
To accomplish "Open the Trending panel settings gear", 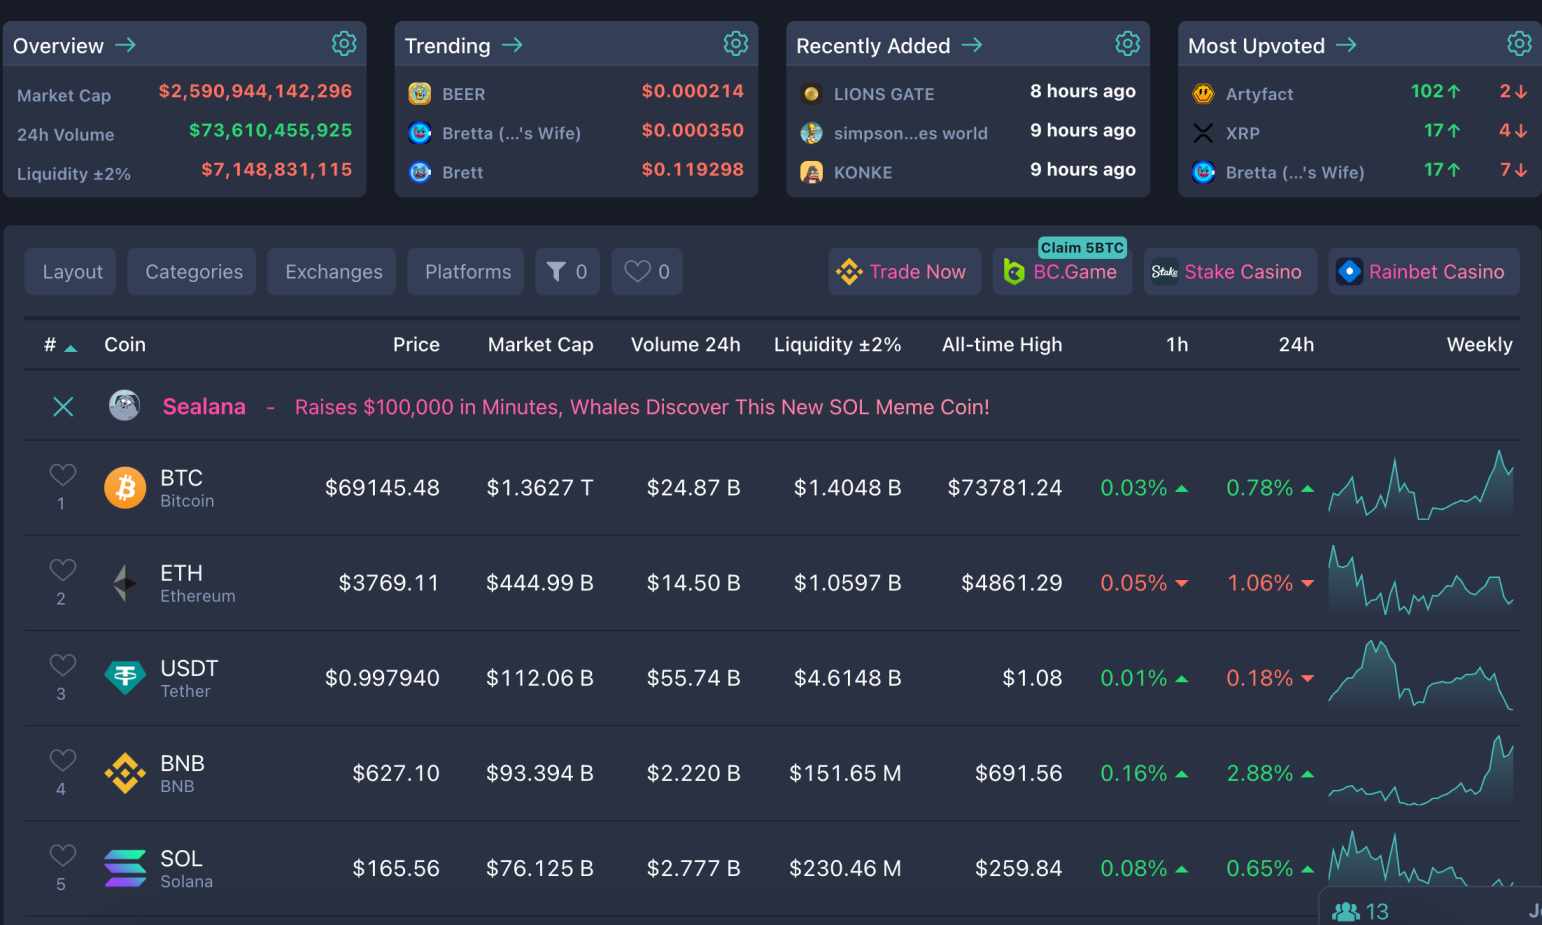I will point(736,43).
